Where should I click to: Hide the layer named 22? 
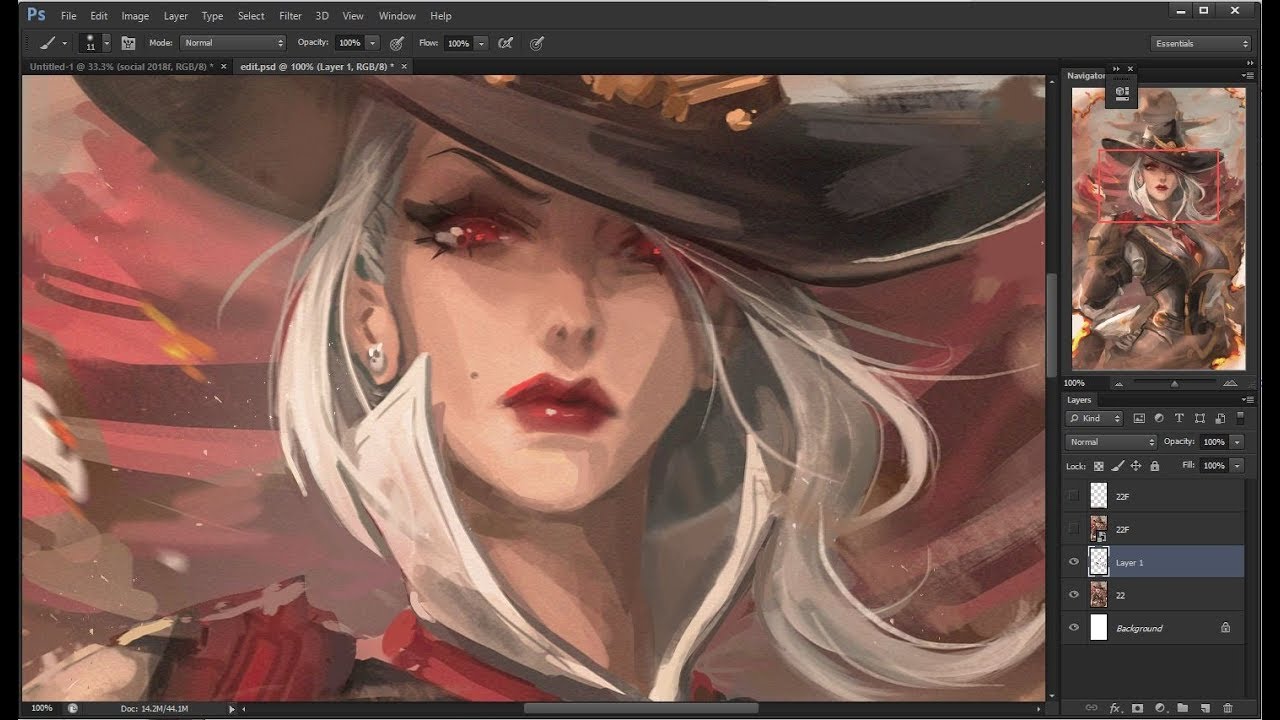point(1074,595)
